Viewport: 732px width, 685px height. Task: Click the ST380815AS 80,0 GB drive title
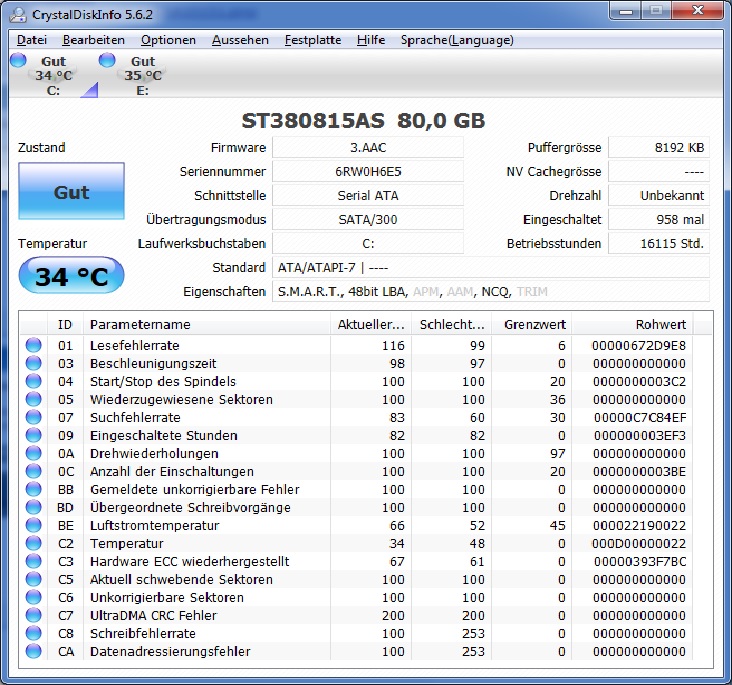pyautogui.click(x=363, y=121)
